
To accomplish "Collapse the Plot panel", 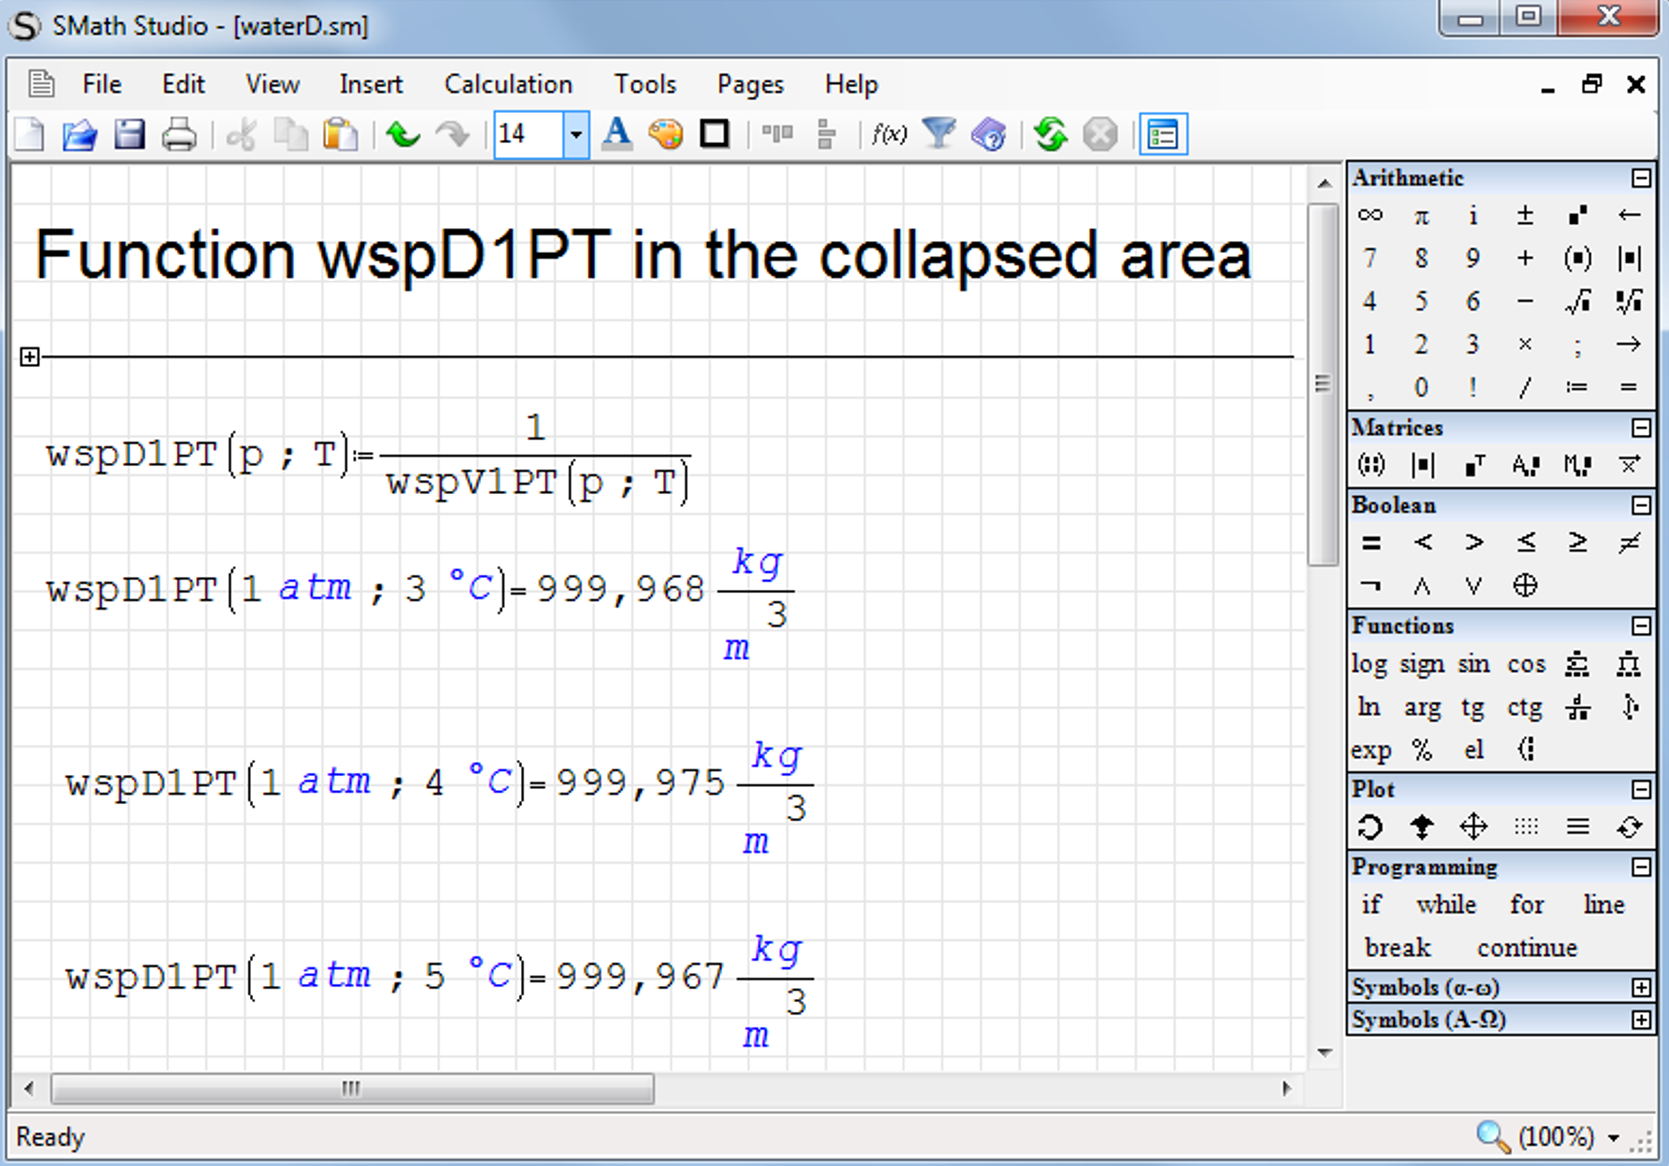I will (x=1641, y=790).
